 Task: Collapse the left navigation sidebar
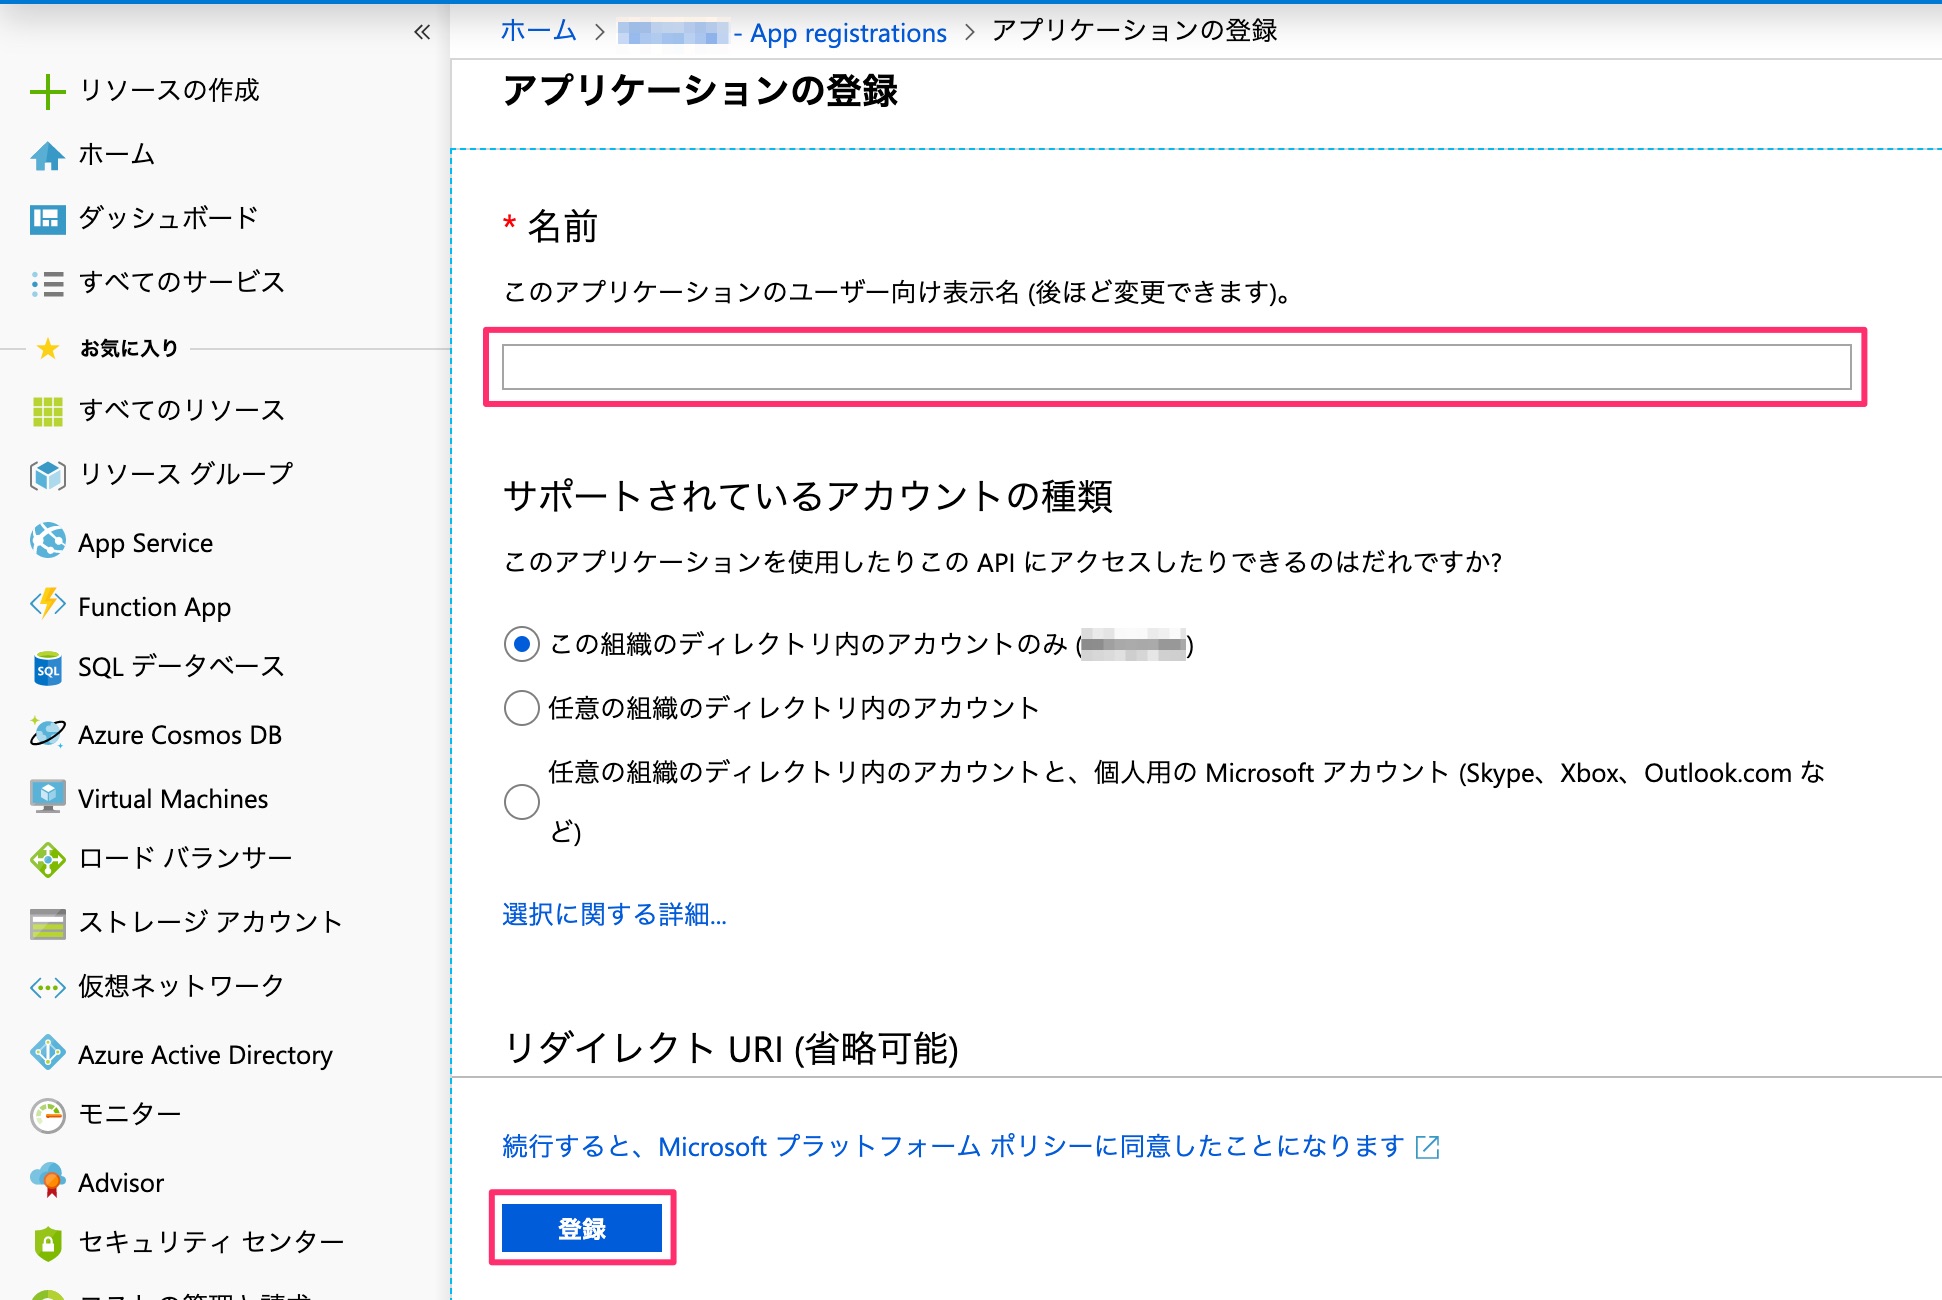tap(422, 32)
